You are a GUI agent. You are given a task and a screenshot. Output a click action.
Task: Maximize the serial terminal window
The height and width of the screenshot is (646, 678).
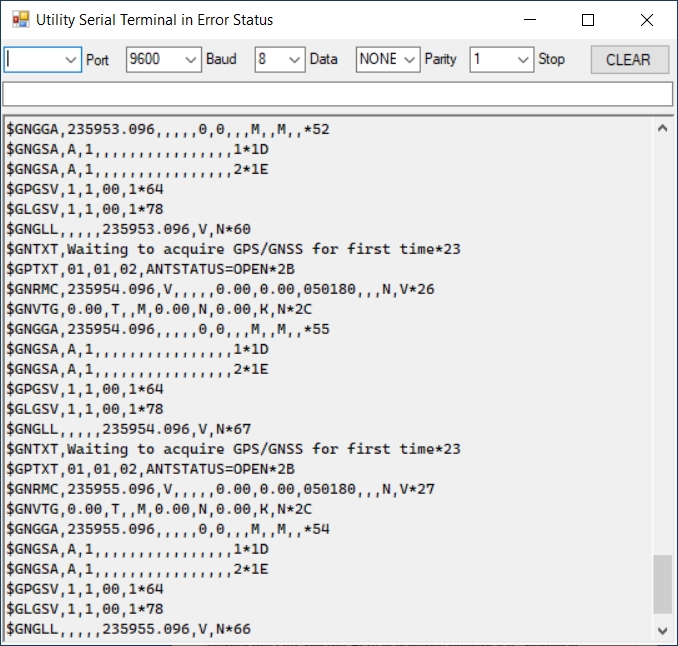click(588, 20)
